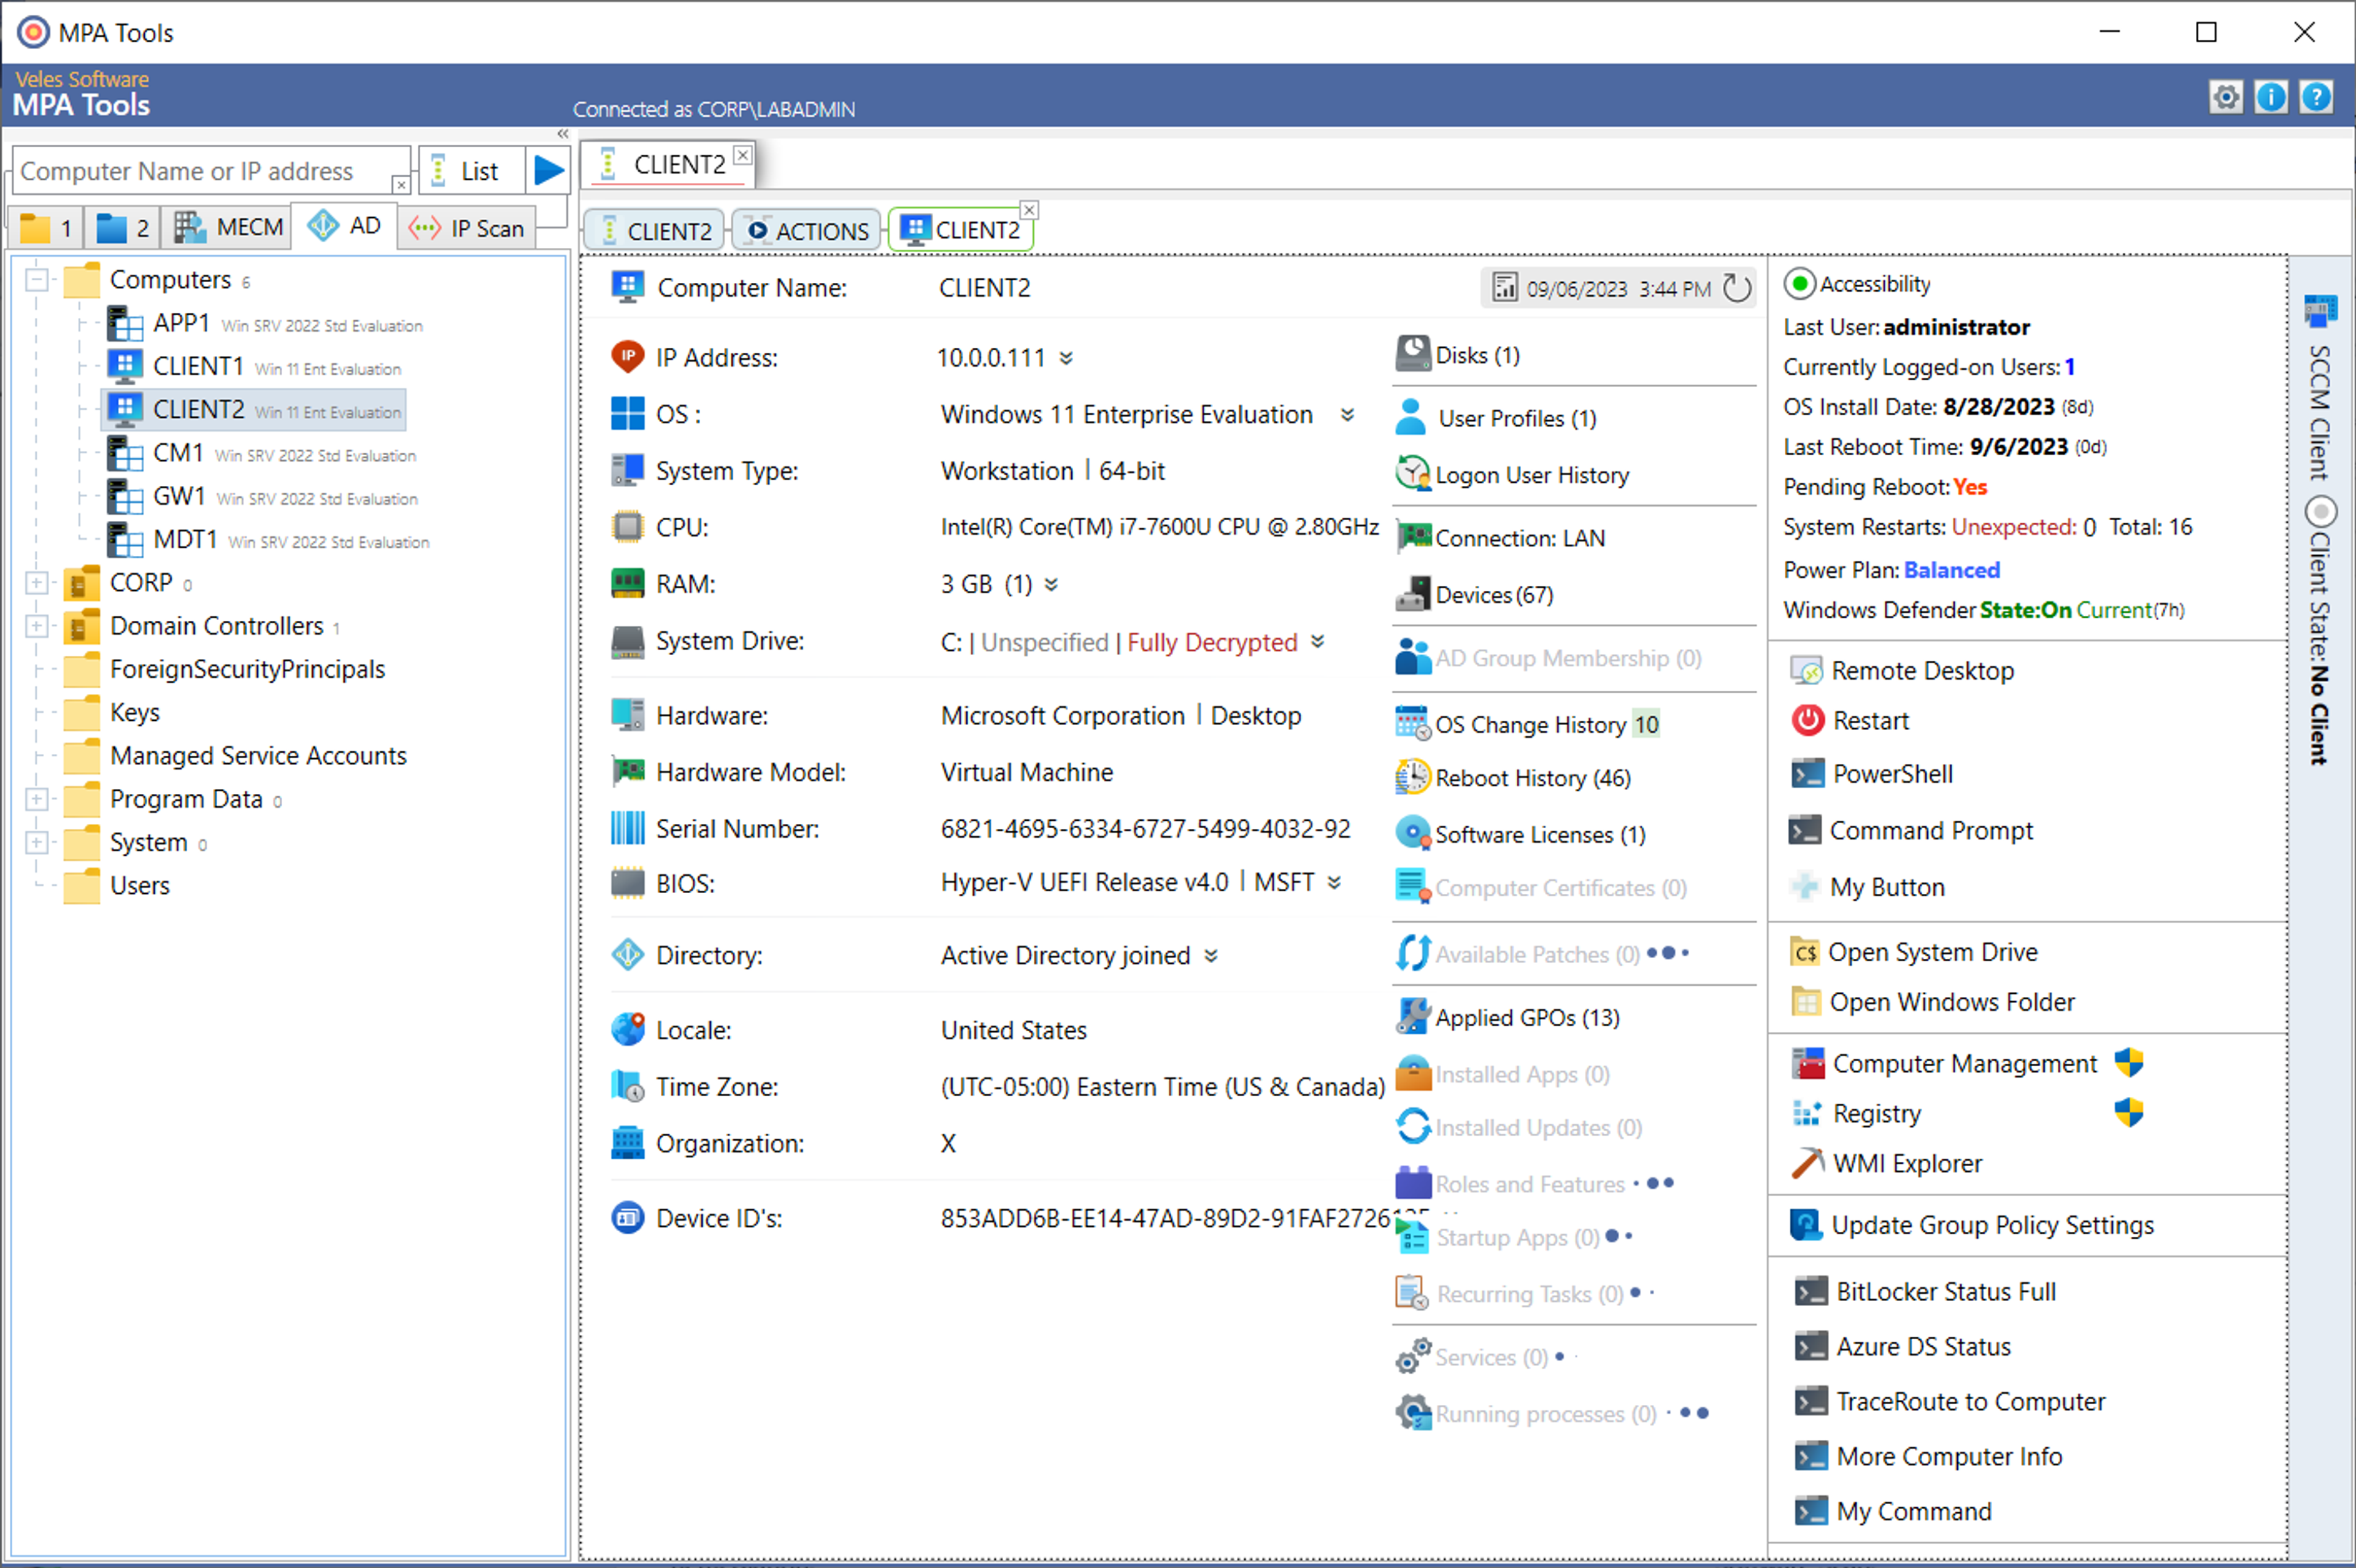Expand BIOS details chevron

click(x=1334, y=882)
